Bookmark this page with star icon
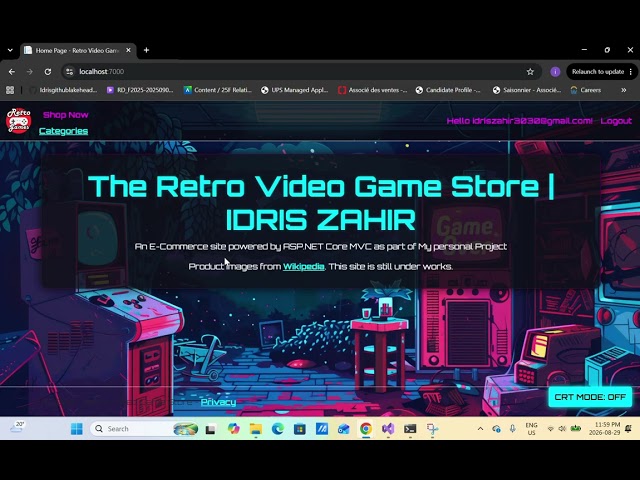The width and height of the screenshot is (640, 480). coord(530,72)
